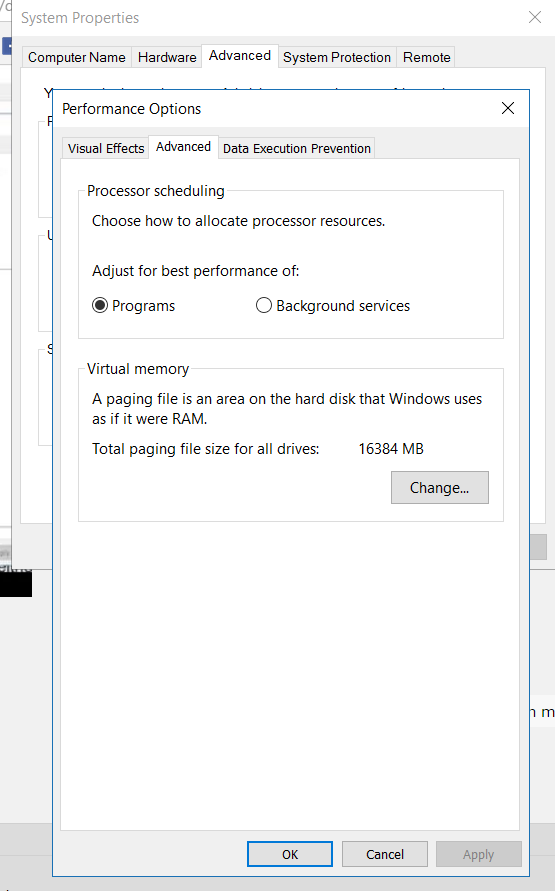Viewport: 555px width, 891px height.
Task: Switch to the Visual Effects tab
Action: click(x=106, y=148)
